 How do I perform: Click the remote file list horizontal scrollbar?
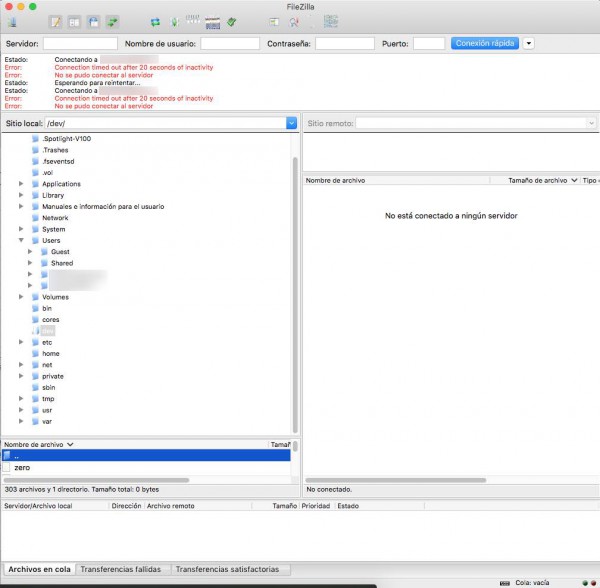[396, 480]
